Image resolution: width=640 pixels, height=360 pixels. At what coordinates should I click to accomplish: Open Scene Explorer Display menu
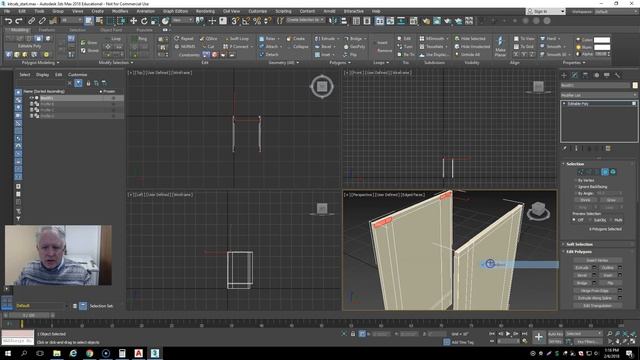click(x=42, y=75)
